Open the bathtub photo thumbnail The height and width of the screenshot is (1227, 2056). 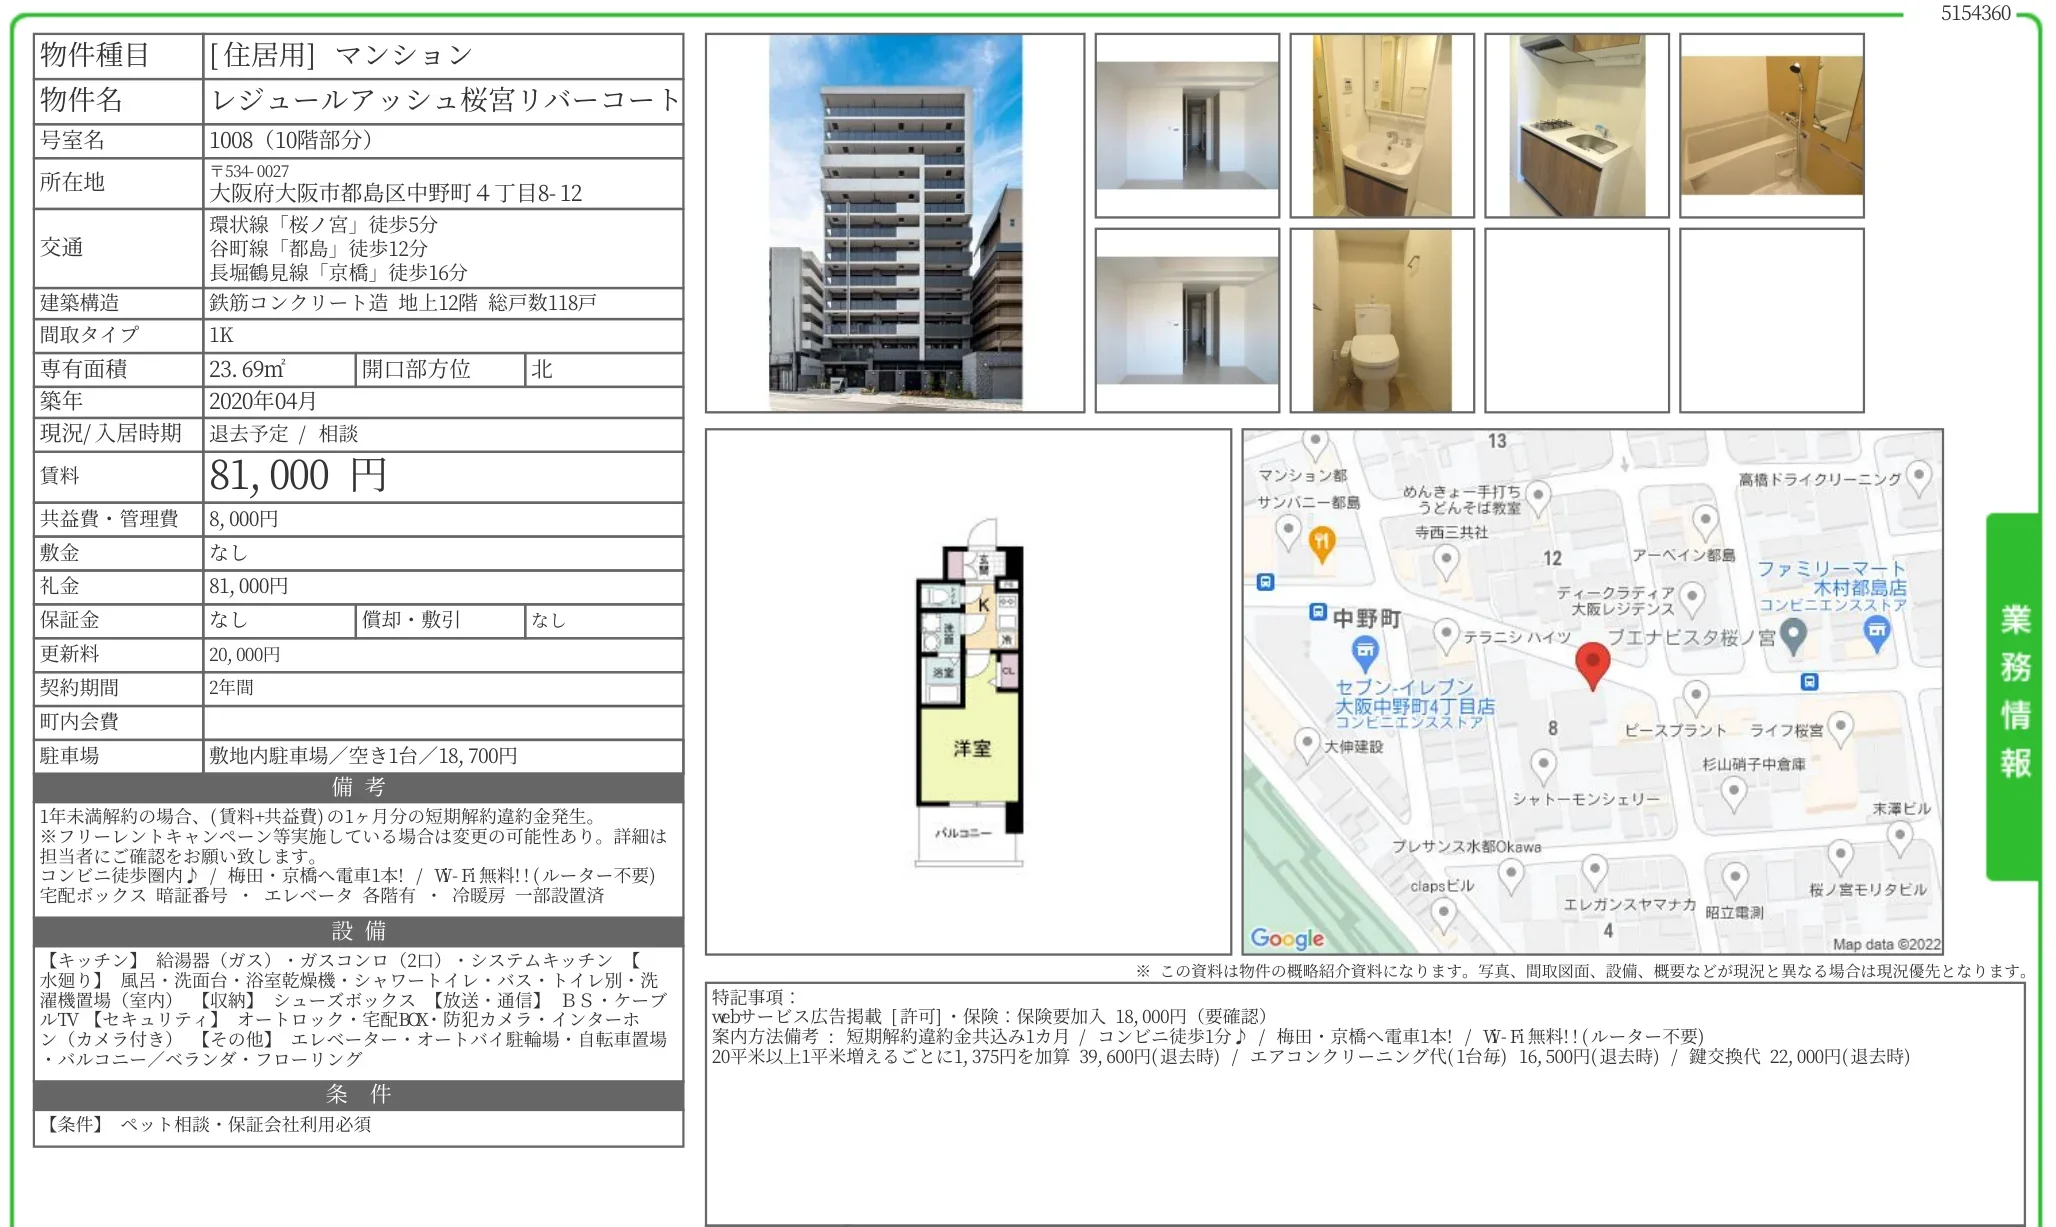[x=1771, y=125]
